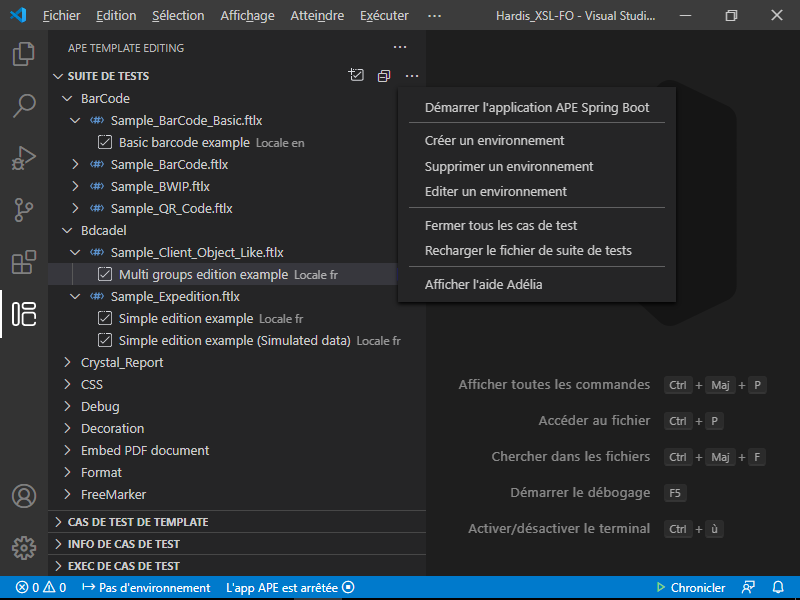Click the stop circle icon after "L'app APE est arrêtée"
Image resolution: width=800 pixels, height=600 pixels.
[348, 588]
